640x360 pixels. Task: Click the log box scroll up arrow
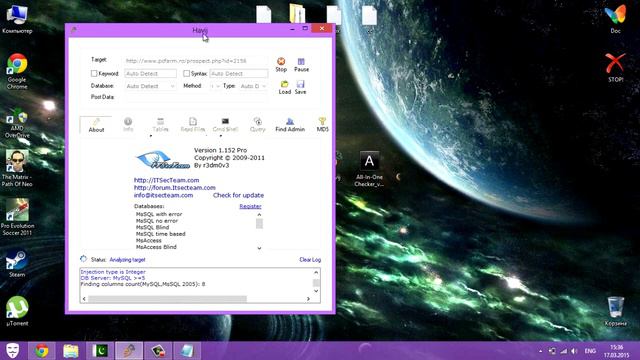(x=316, y=272)
